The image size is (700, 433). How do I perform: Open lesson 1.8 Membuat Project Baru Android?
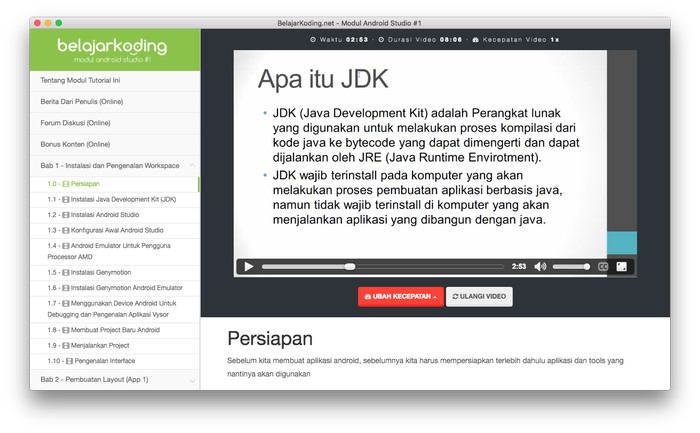[x=115, y=330]
